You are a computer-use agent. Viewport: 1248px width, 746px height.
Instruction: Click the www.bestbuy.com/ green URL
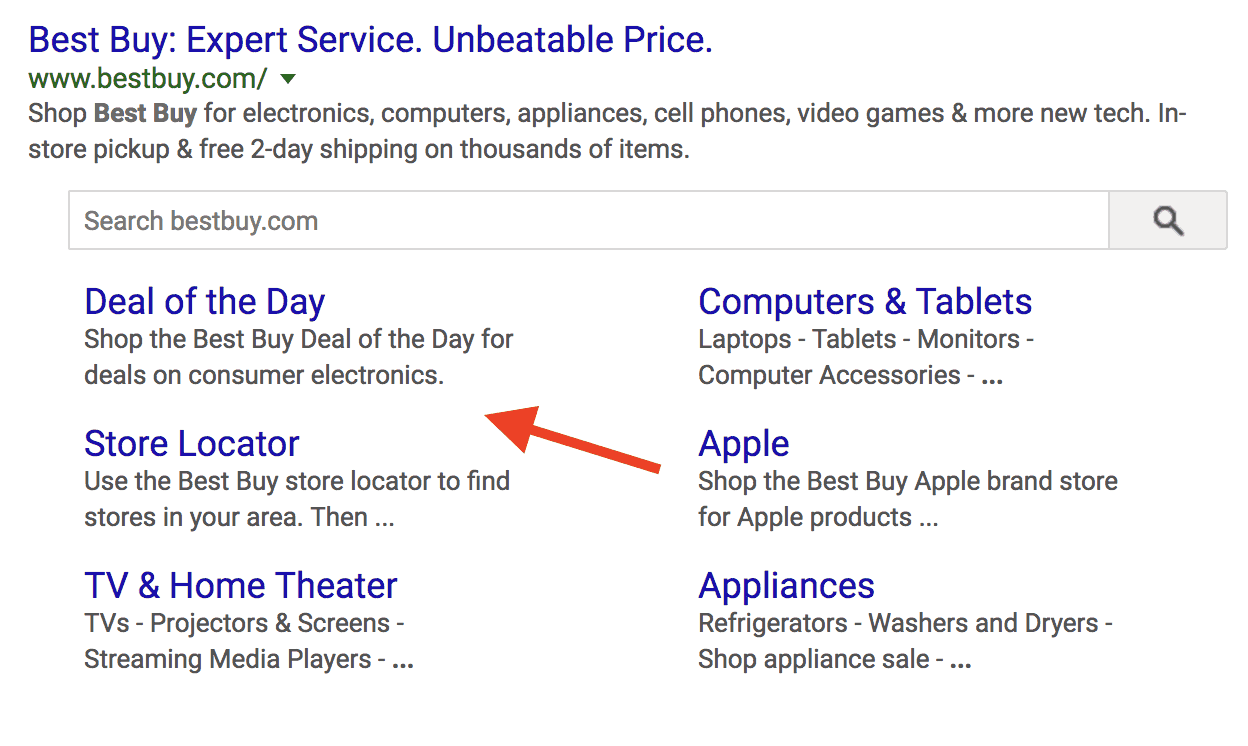pyautogui.click(x=148, y=78)
